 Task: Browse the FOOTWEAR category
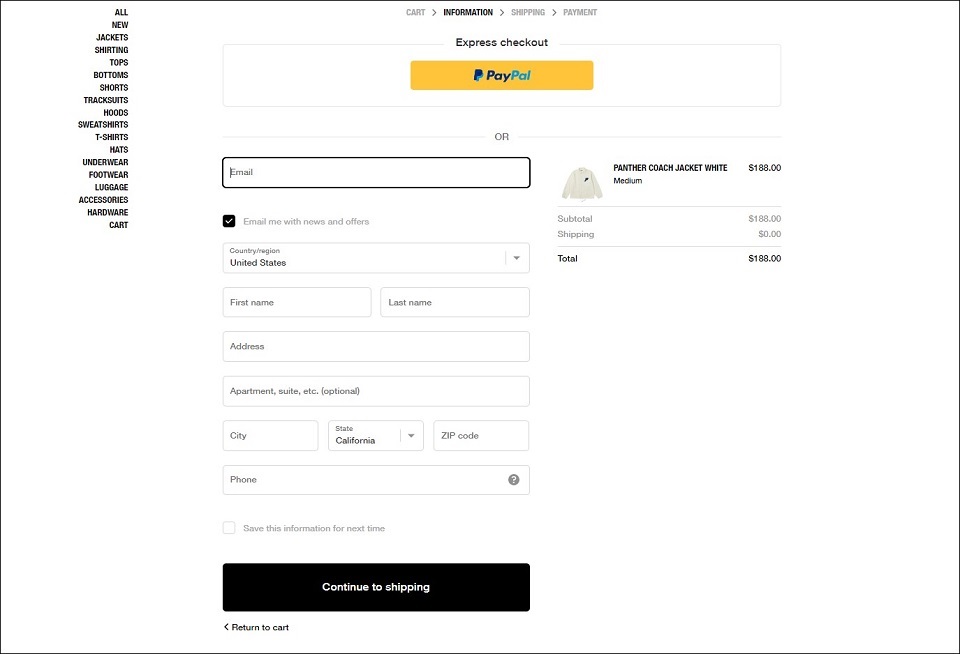pos(108,175)
